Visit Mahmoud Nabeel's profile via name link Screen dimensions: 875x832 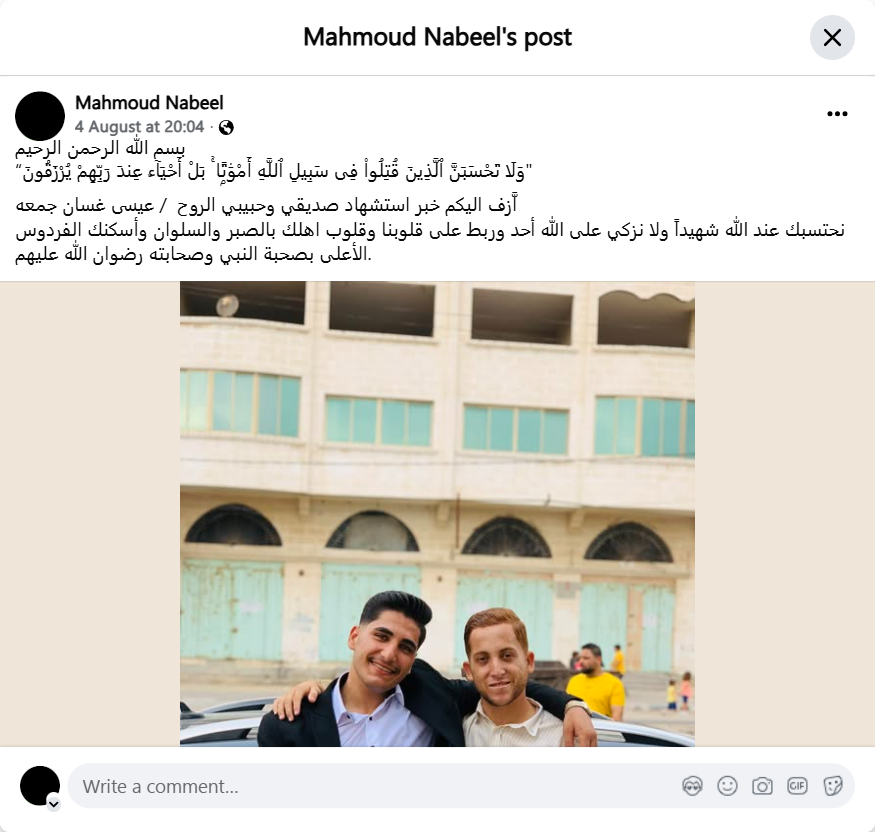click(149, 103)
